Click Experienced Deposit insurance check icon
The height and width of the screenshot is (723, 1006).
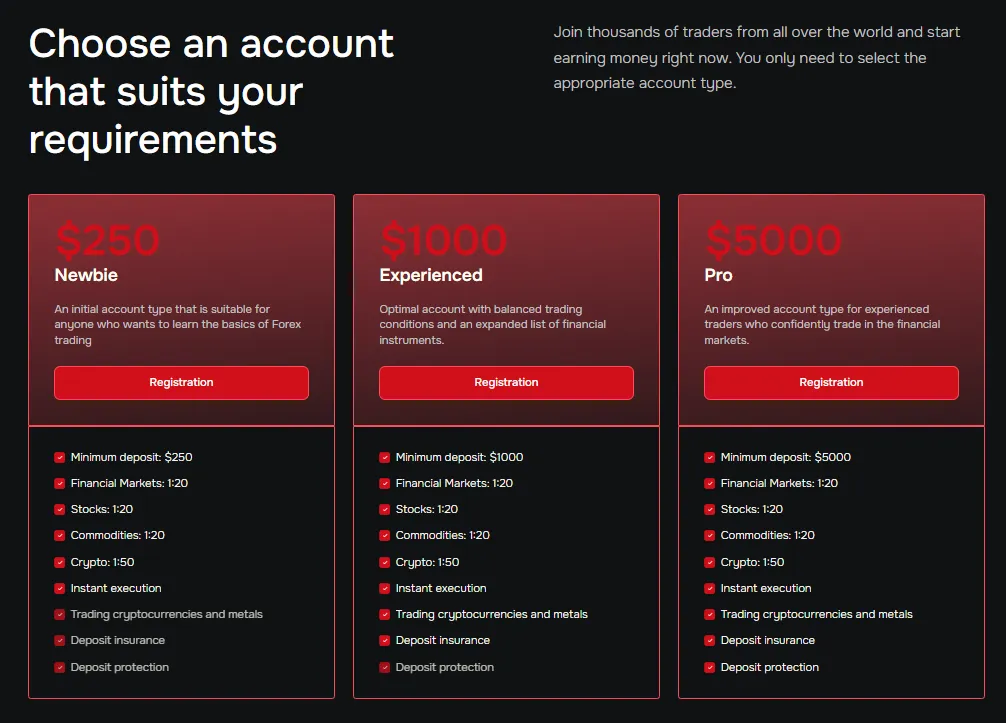click(385, 641)
